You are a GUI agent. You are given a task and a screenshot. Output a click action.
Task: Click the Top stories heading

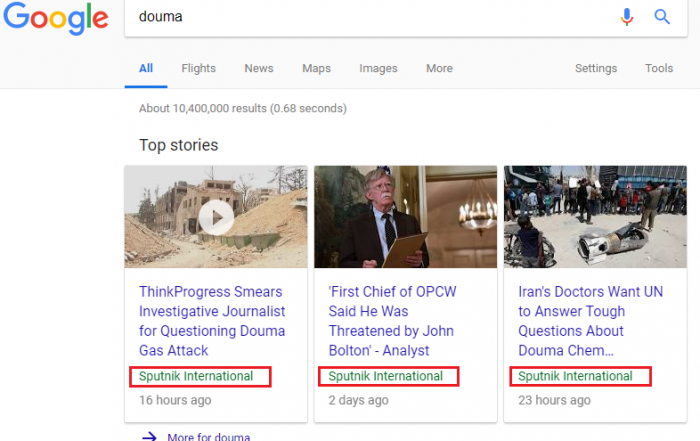[179, 145]
